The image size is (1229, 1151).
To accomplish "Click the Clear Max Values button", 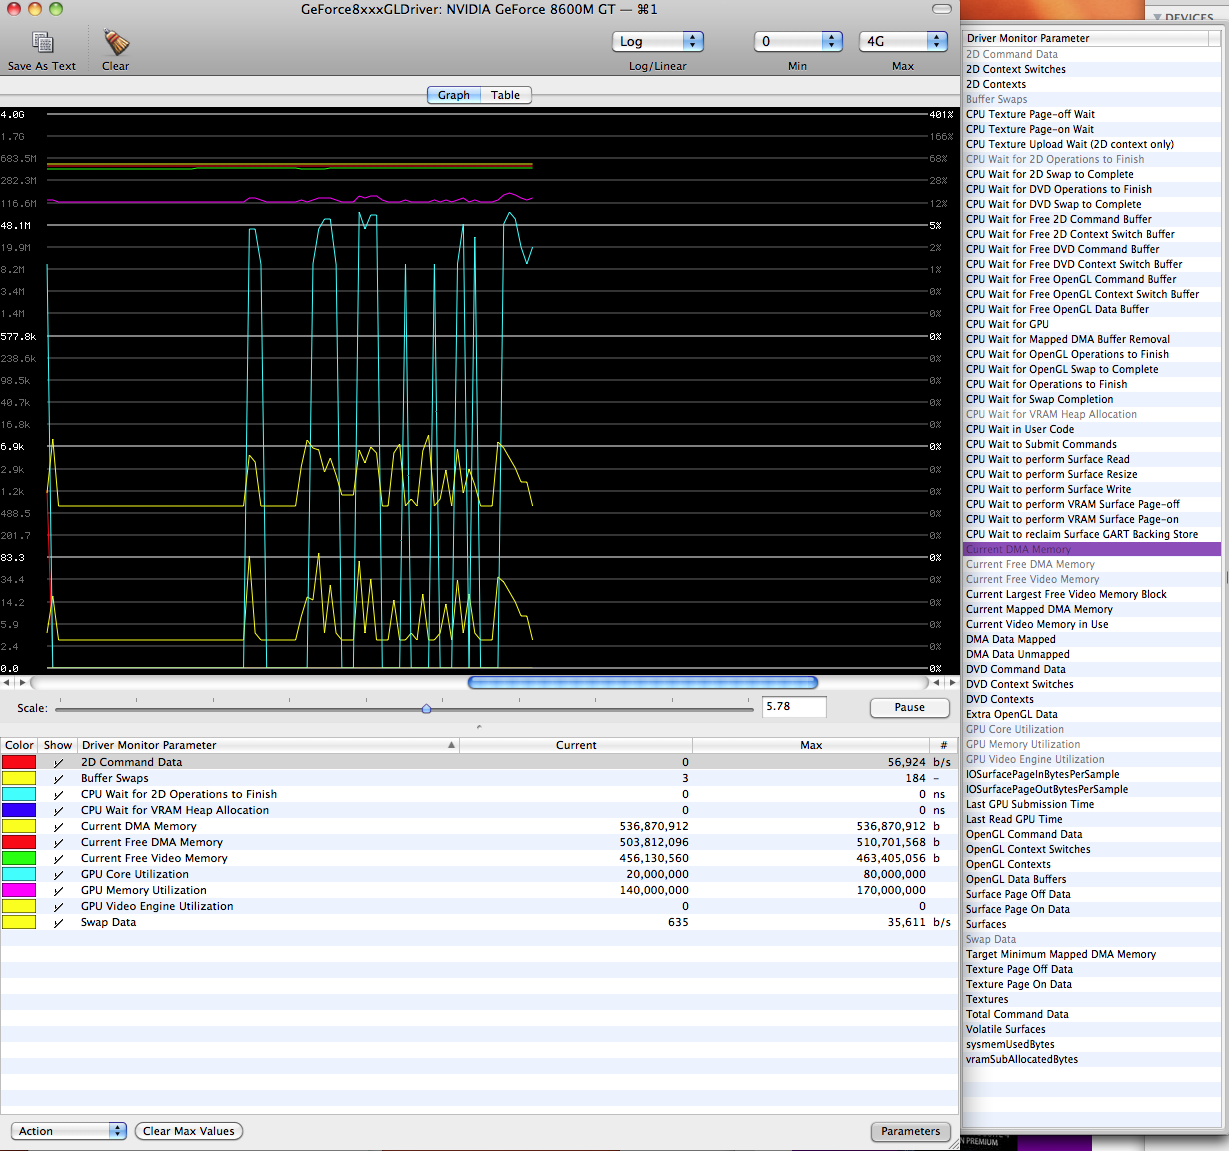I will click(x=188, y=1131).
